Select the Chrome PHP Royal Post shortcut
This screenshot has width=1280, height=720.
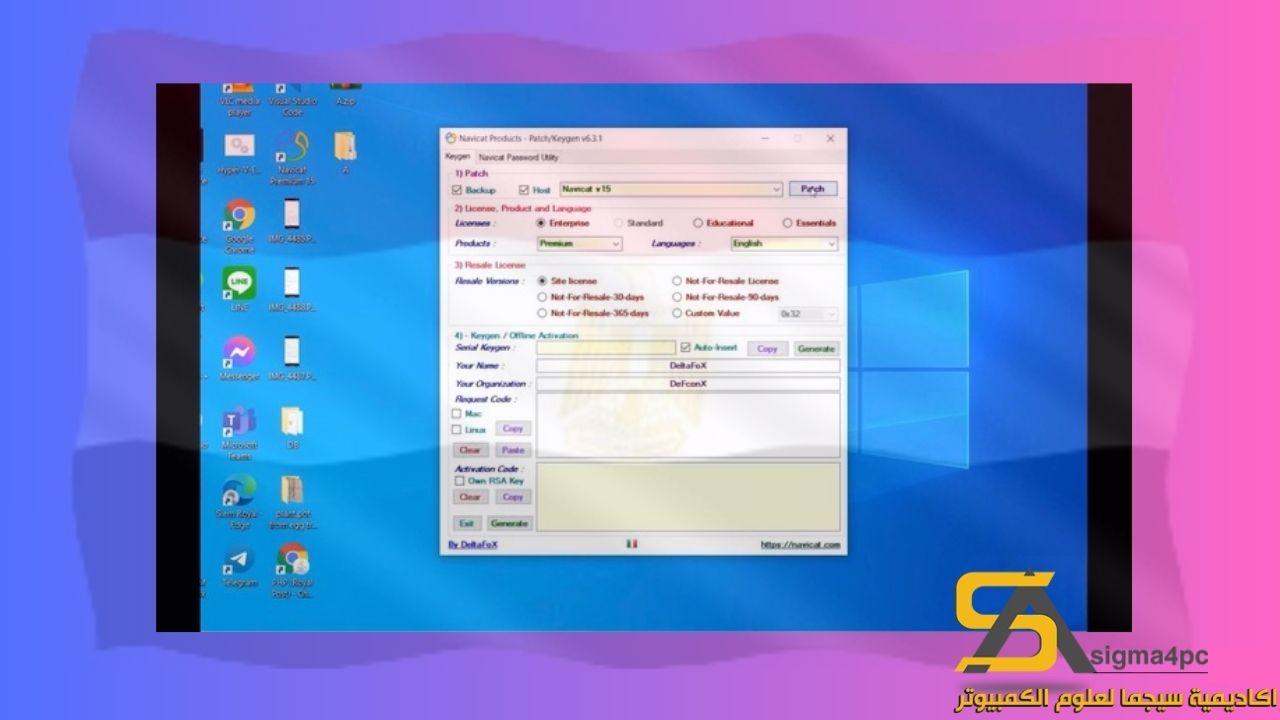pyautogui.click(x=292, y=570)
